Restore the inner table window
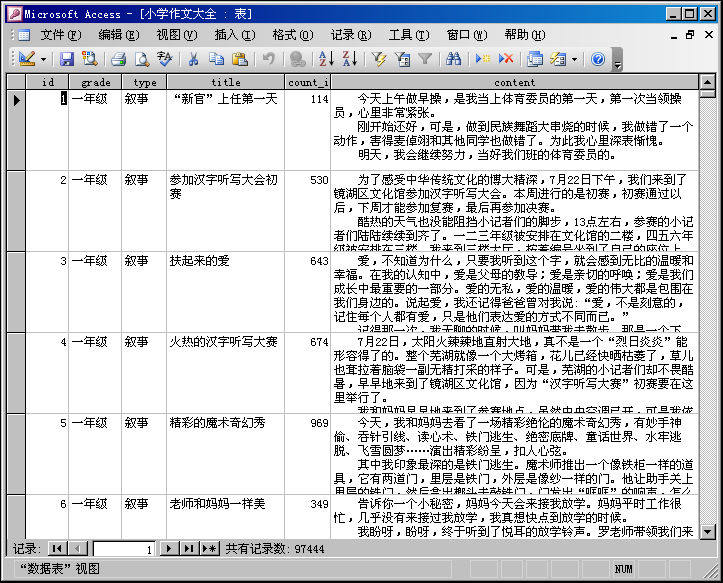 690,35
